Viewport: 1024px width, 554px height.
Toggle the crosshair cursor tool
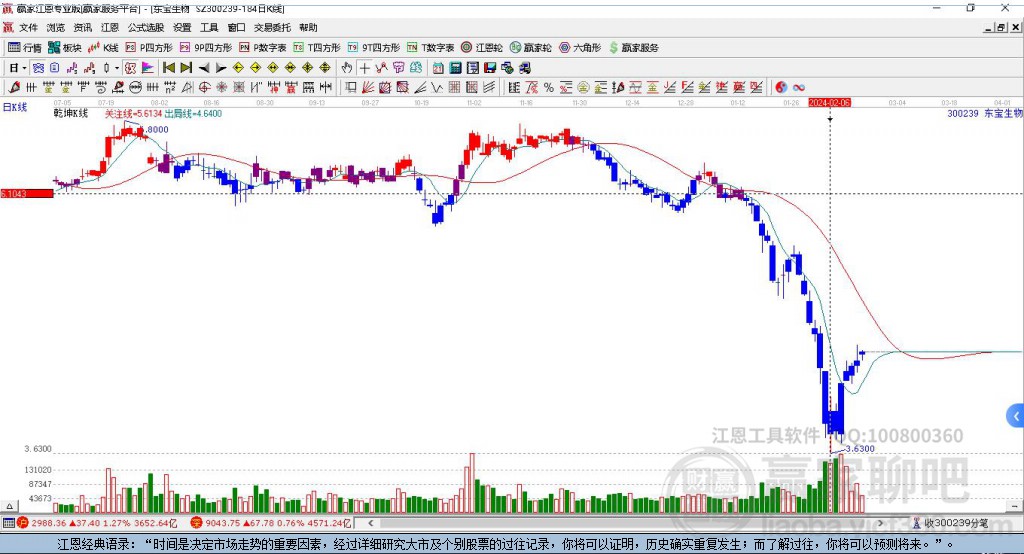click(x=364, y=68)
